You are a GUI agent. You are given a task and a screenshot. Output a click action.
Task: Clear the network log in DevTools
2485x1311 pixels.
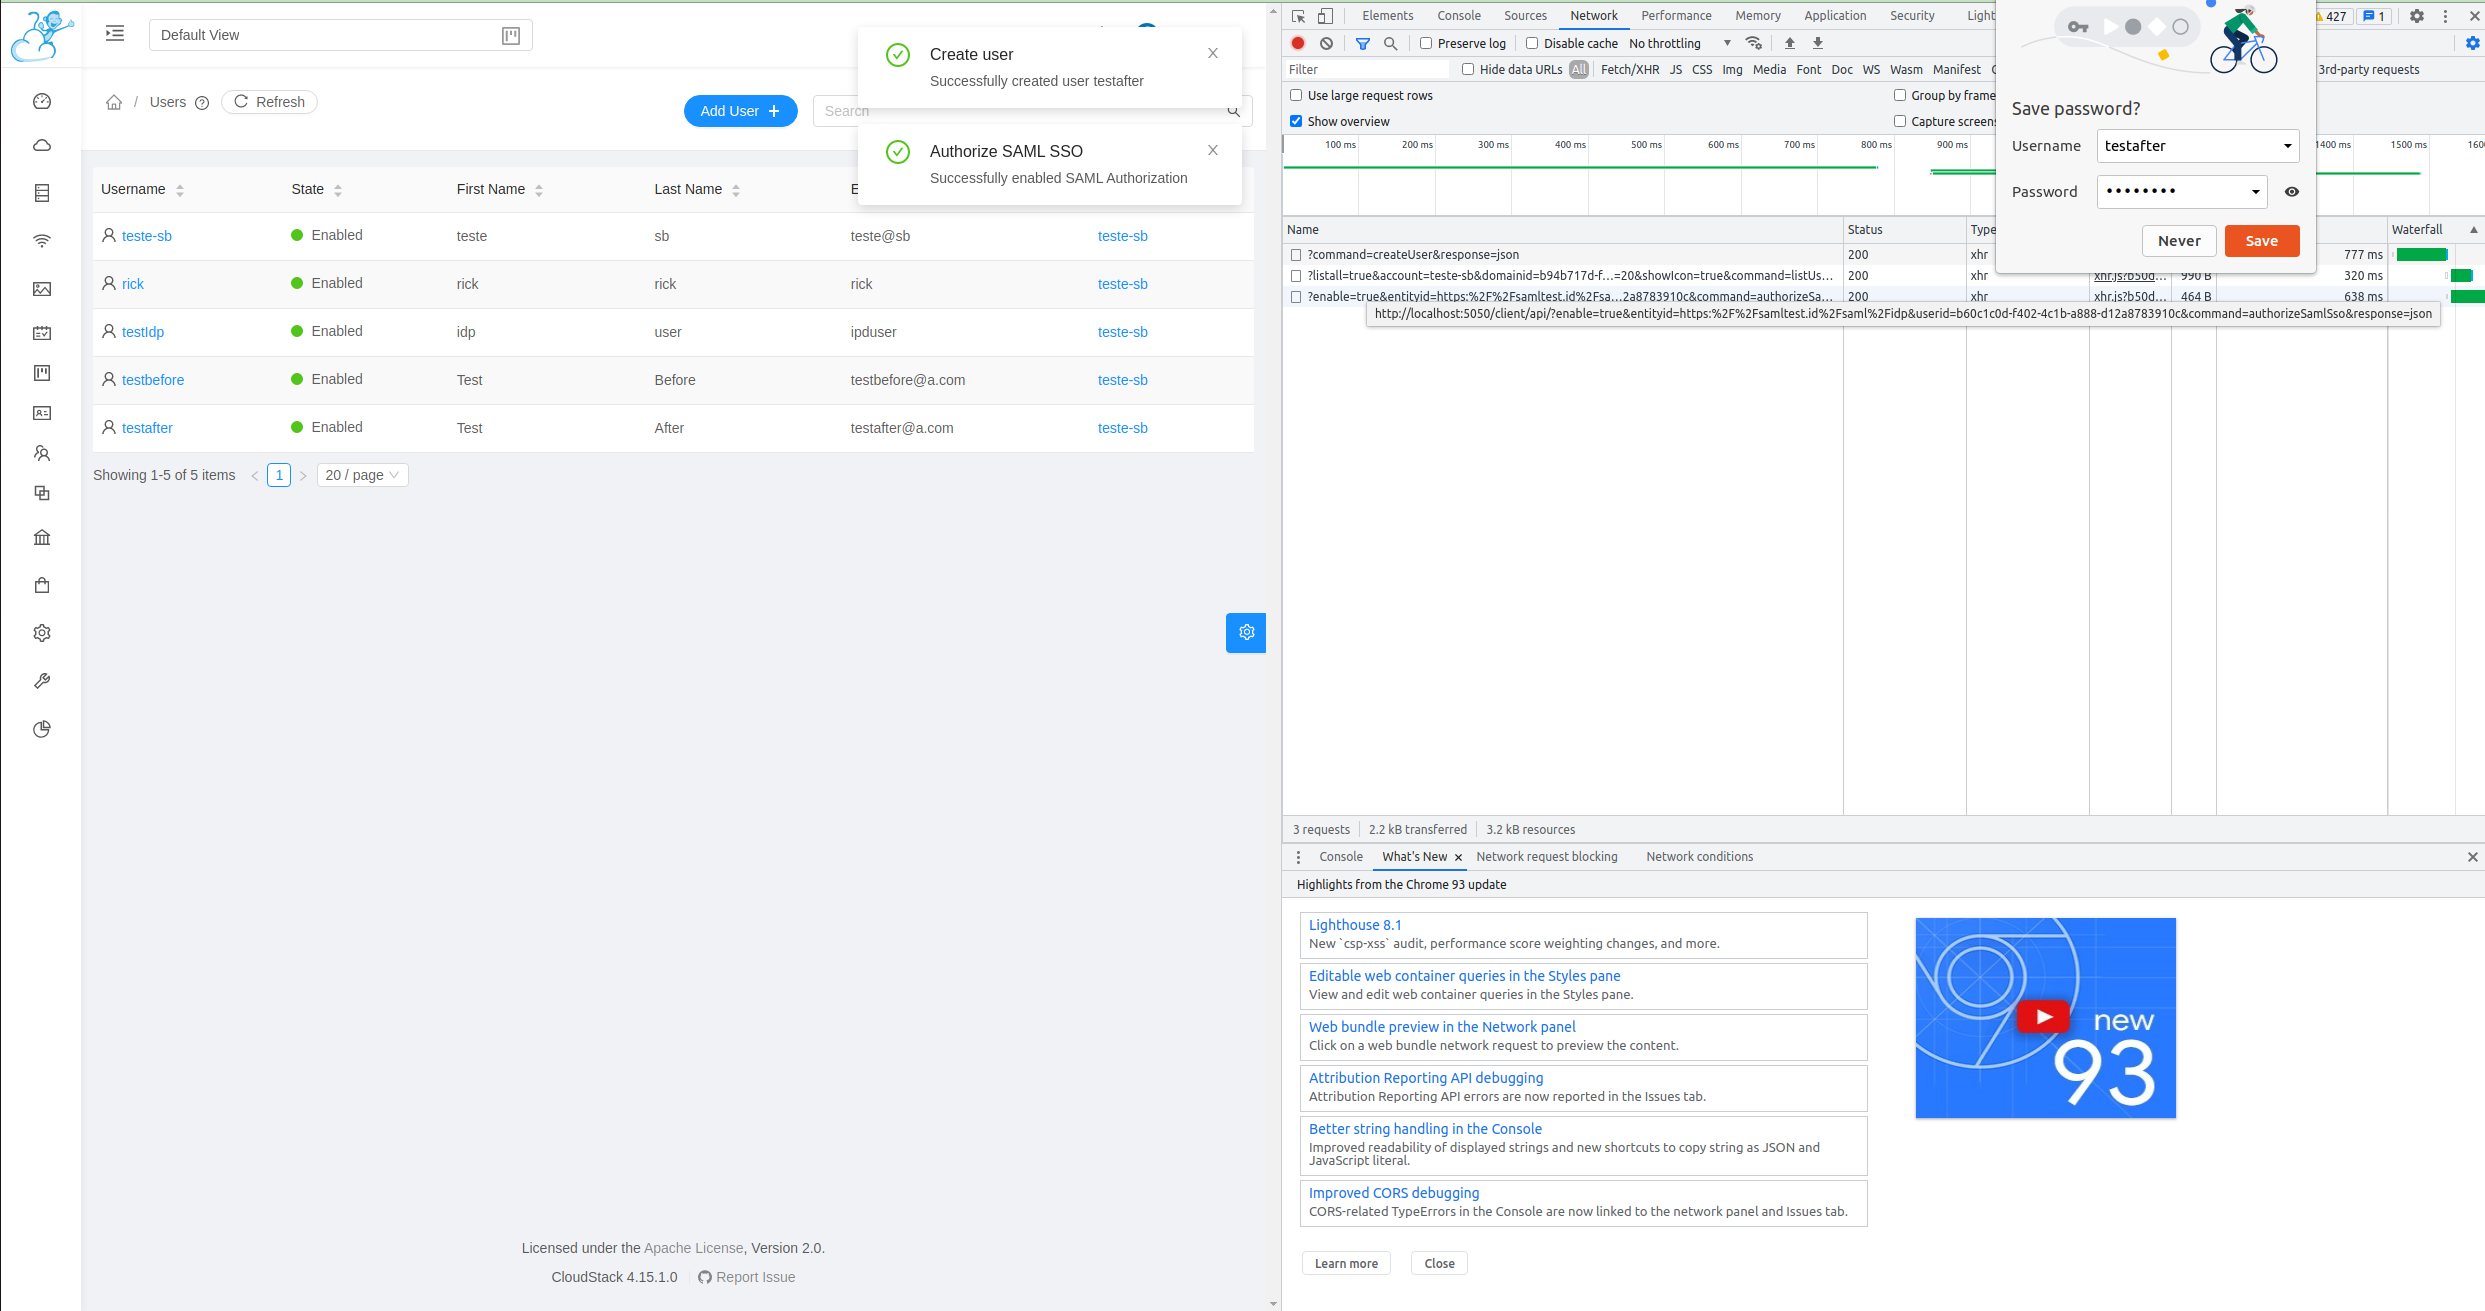coord(1326,43)
